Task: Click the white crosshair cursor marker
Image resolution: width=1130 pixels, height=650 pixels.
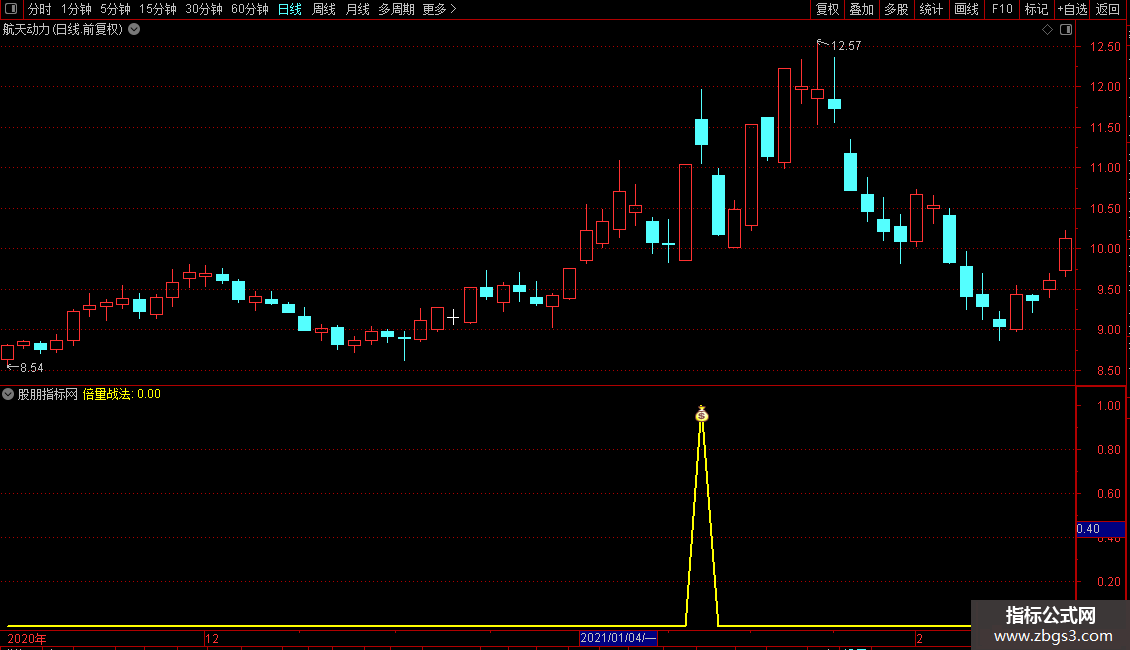Action: tap(453, 317)
